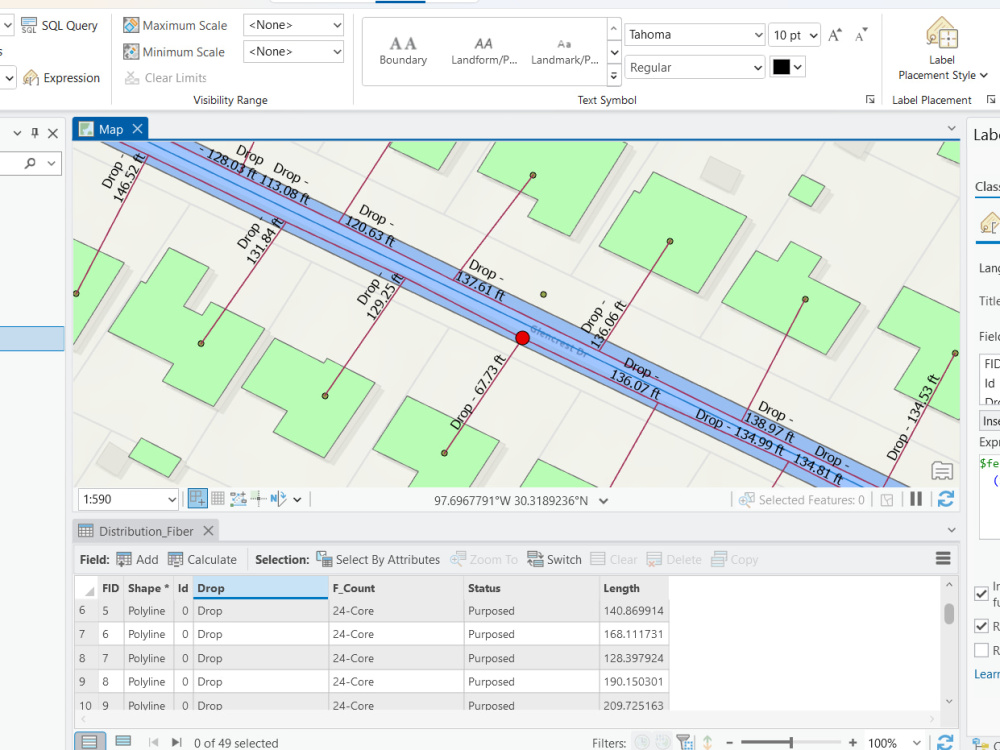Increase the label font size

835,35
